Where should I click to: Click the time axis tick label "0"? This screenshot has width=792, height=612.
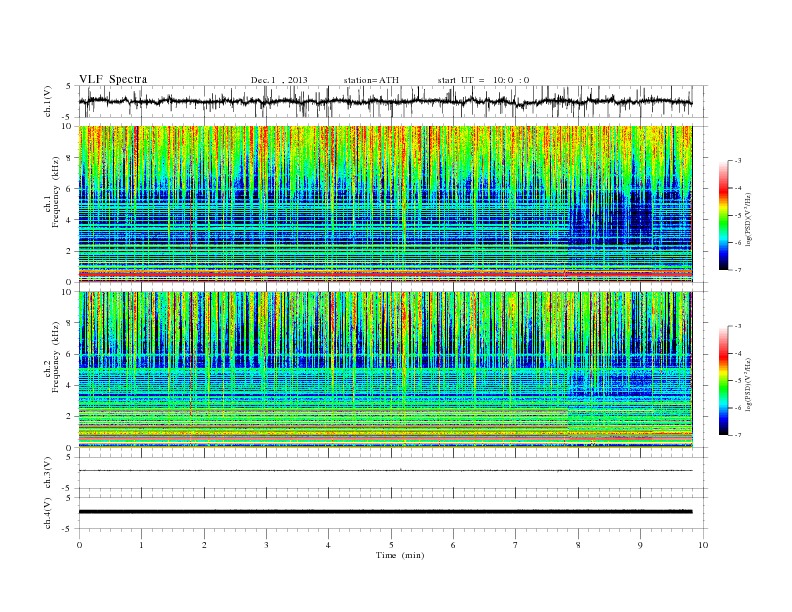[x=79, y=545]
